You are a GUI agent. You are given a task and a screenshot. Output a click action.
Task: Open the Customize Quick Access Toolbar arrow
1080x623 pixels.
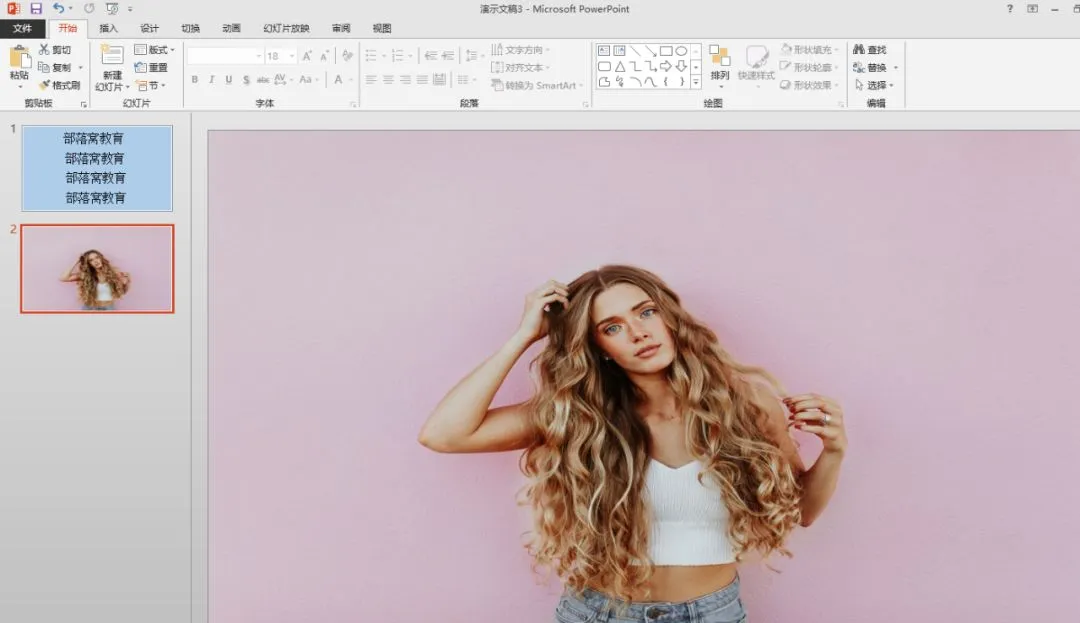pyautogui.click(x=130, y=9)
